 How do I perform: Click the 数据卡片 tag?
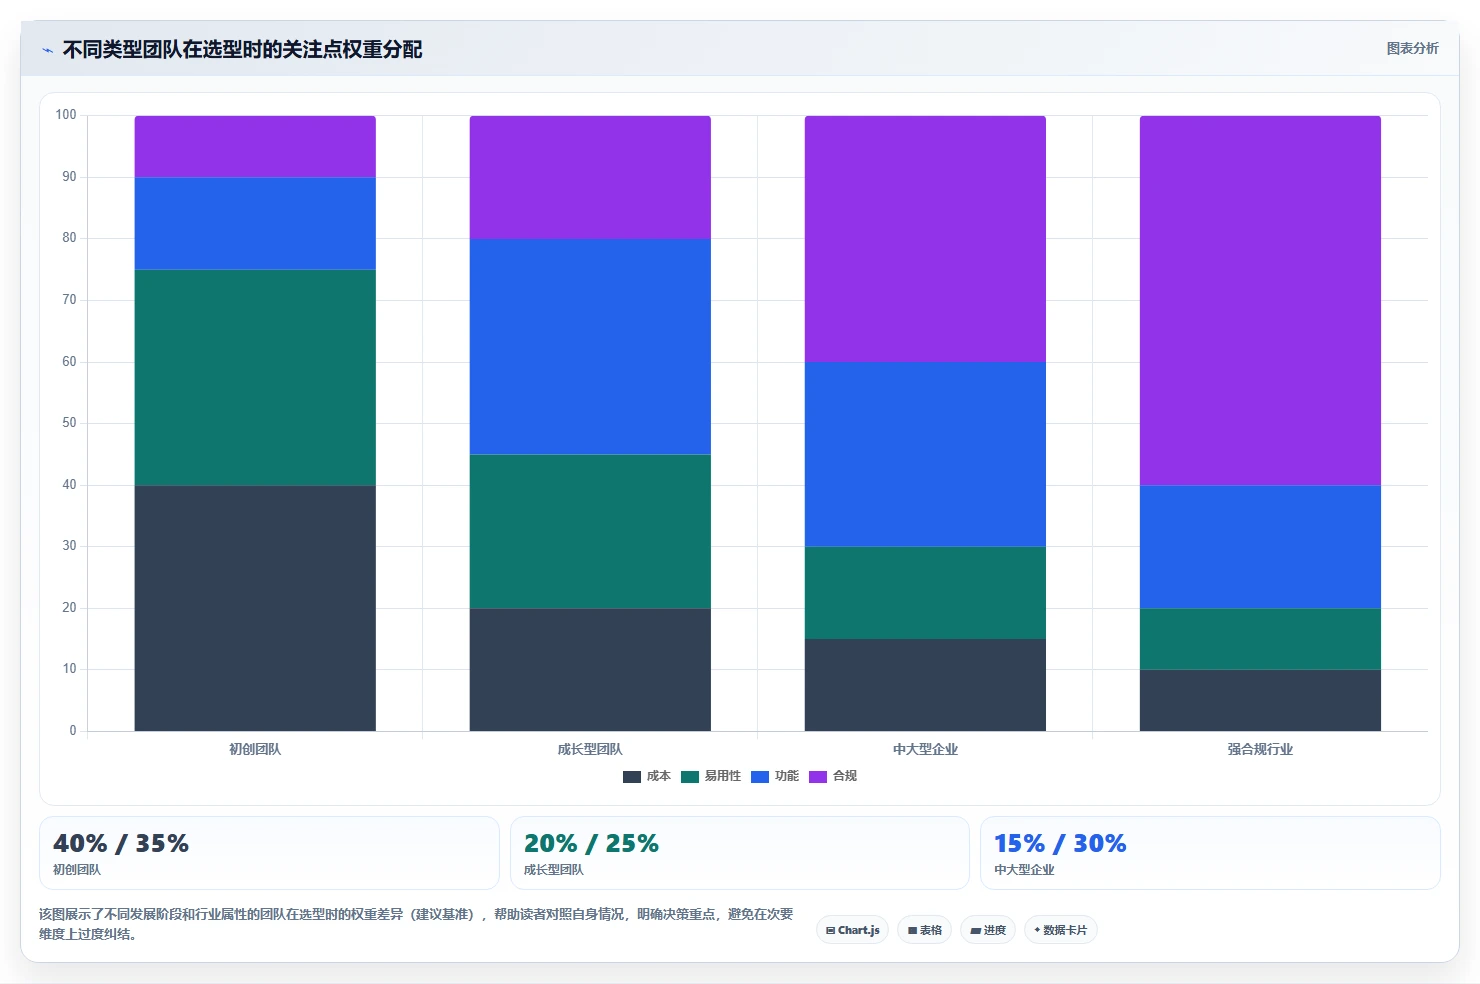(x=1061, y=930)
